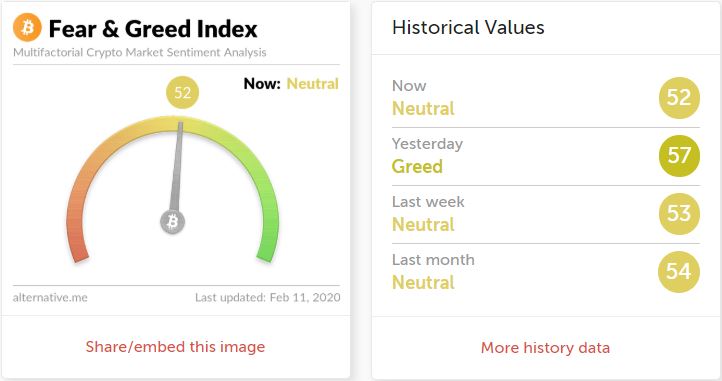The image size is (722, 381).
Task: Click the Last week badge showing 53
Action: point(679,214)
